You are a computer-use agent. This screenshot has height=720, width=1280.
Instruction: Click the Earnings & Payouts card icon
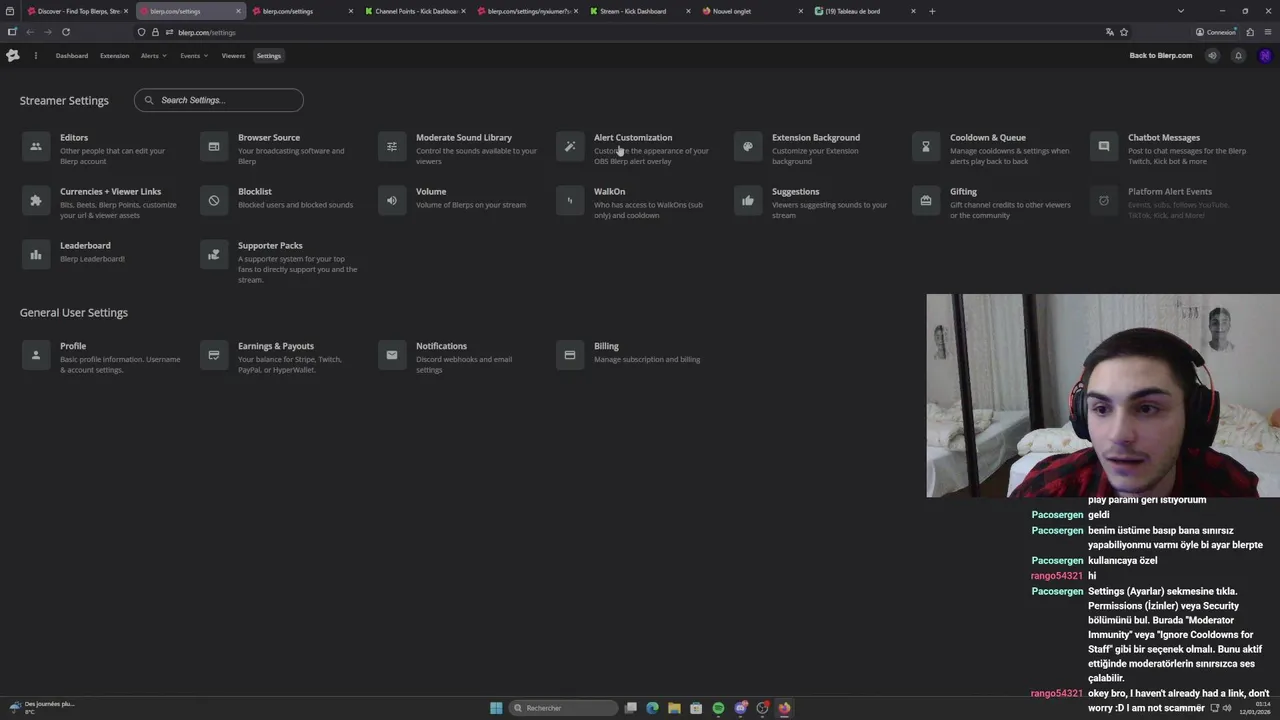tap(214, 355)
